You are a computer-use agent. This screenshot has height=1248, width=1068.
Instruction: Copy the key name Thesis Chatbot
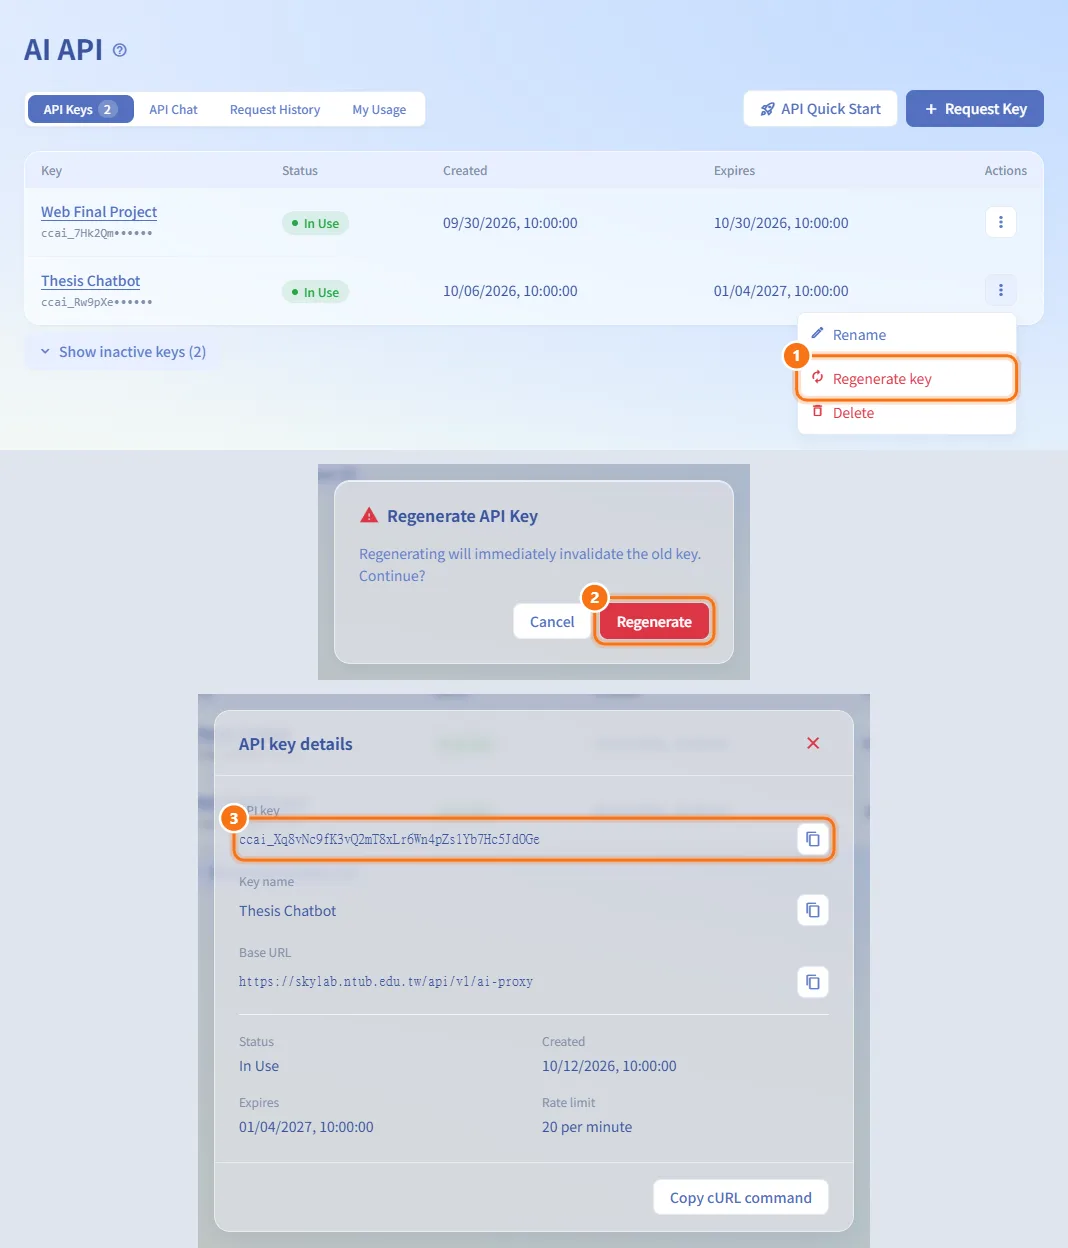coord(813,910)
